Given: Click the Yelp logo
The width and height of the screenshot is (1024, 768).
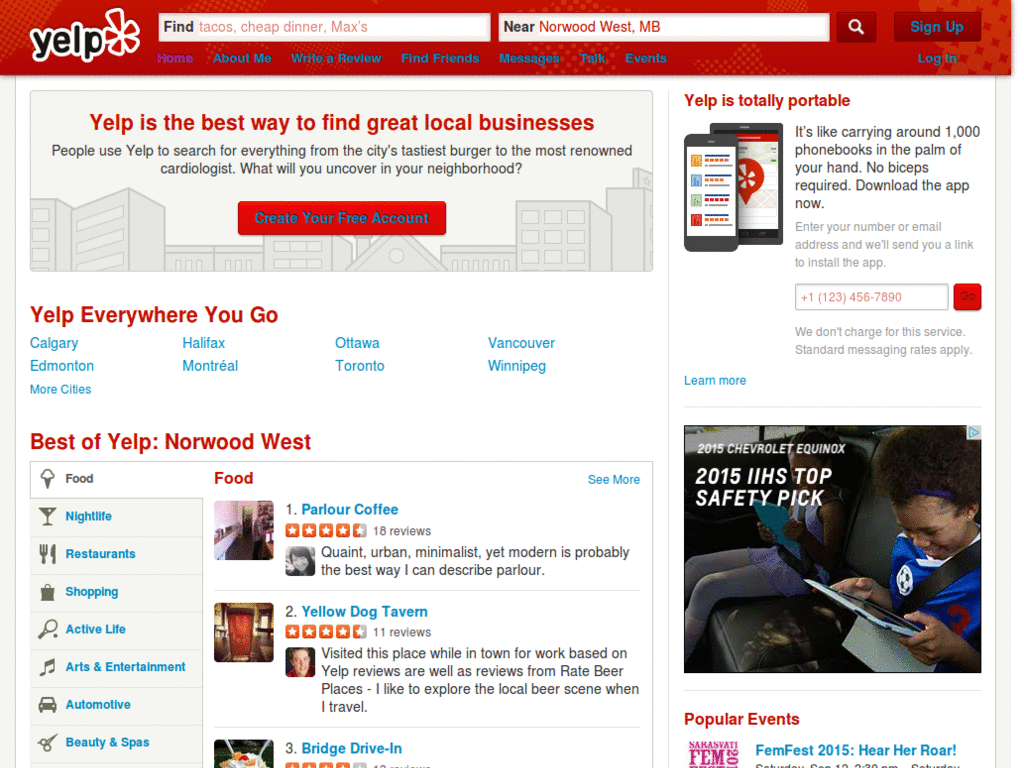Looking at the screenshot, I should pyautogui.click(x=85, y=37).
